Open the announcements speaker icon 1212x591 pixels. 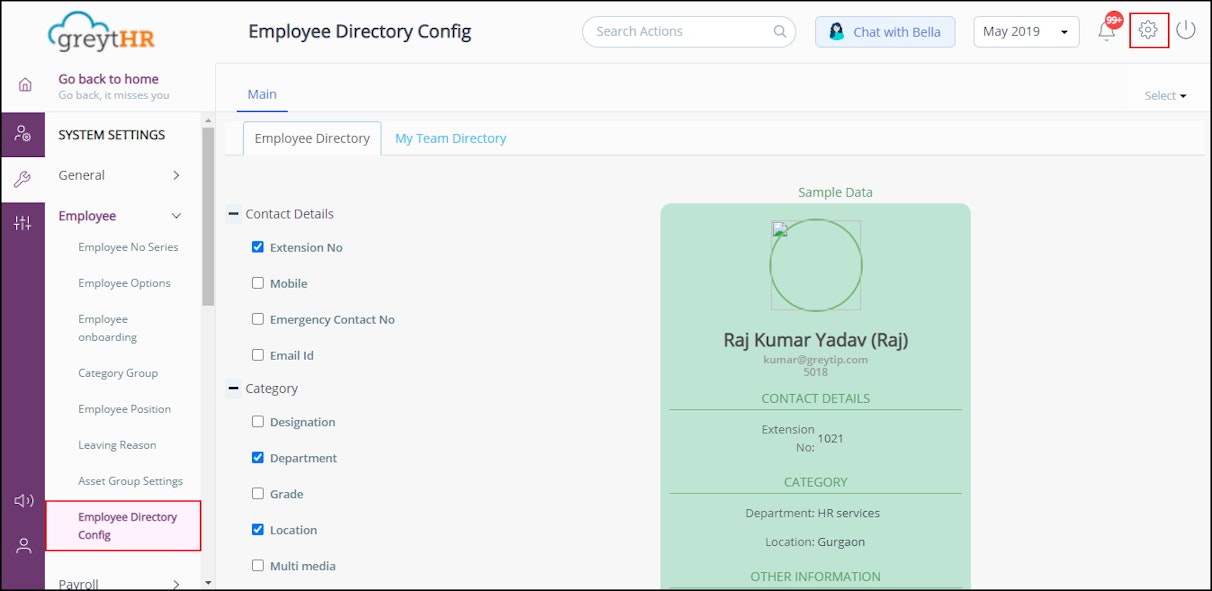(23, 500)
